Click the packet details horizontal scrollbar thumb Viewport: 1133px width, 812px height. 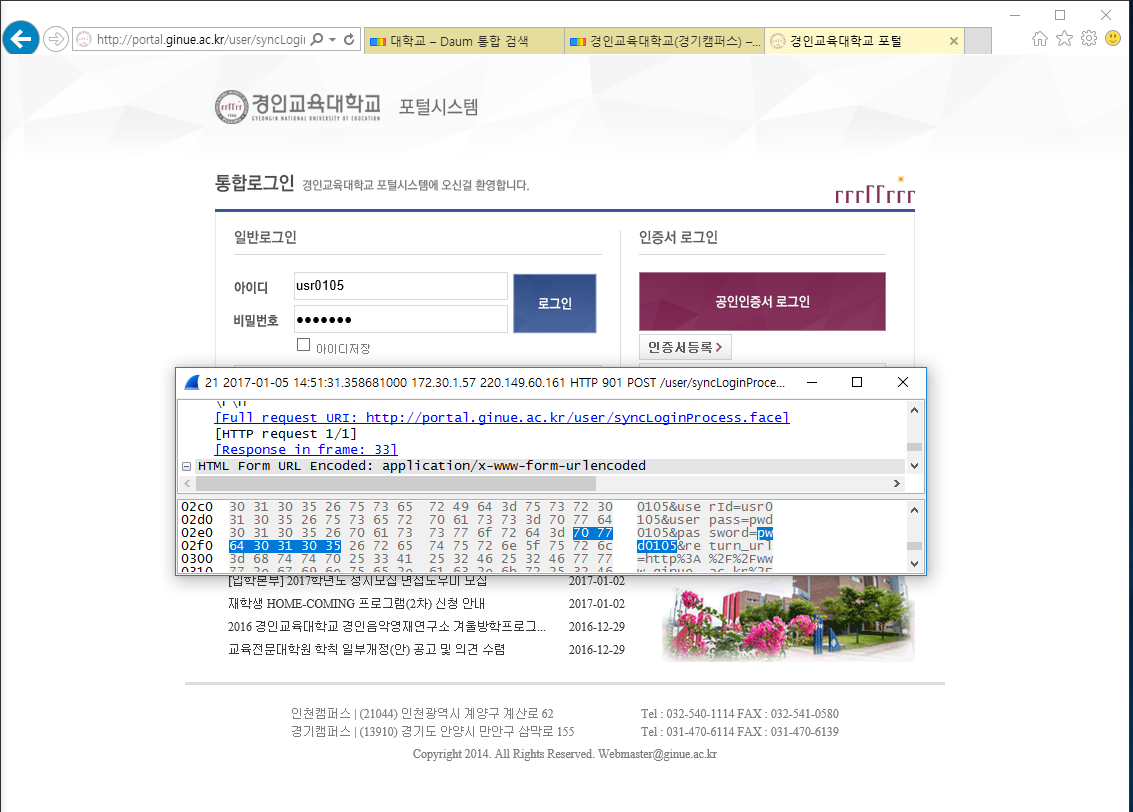click(x=396, y=483)
